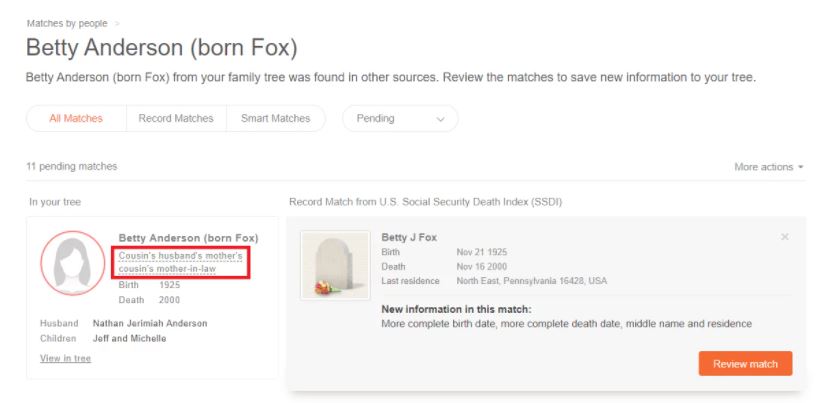Open the Smart Matches tab

point(275,118)
